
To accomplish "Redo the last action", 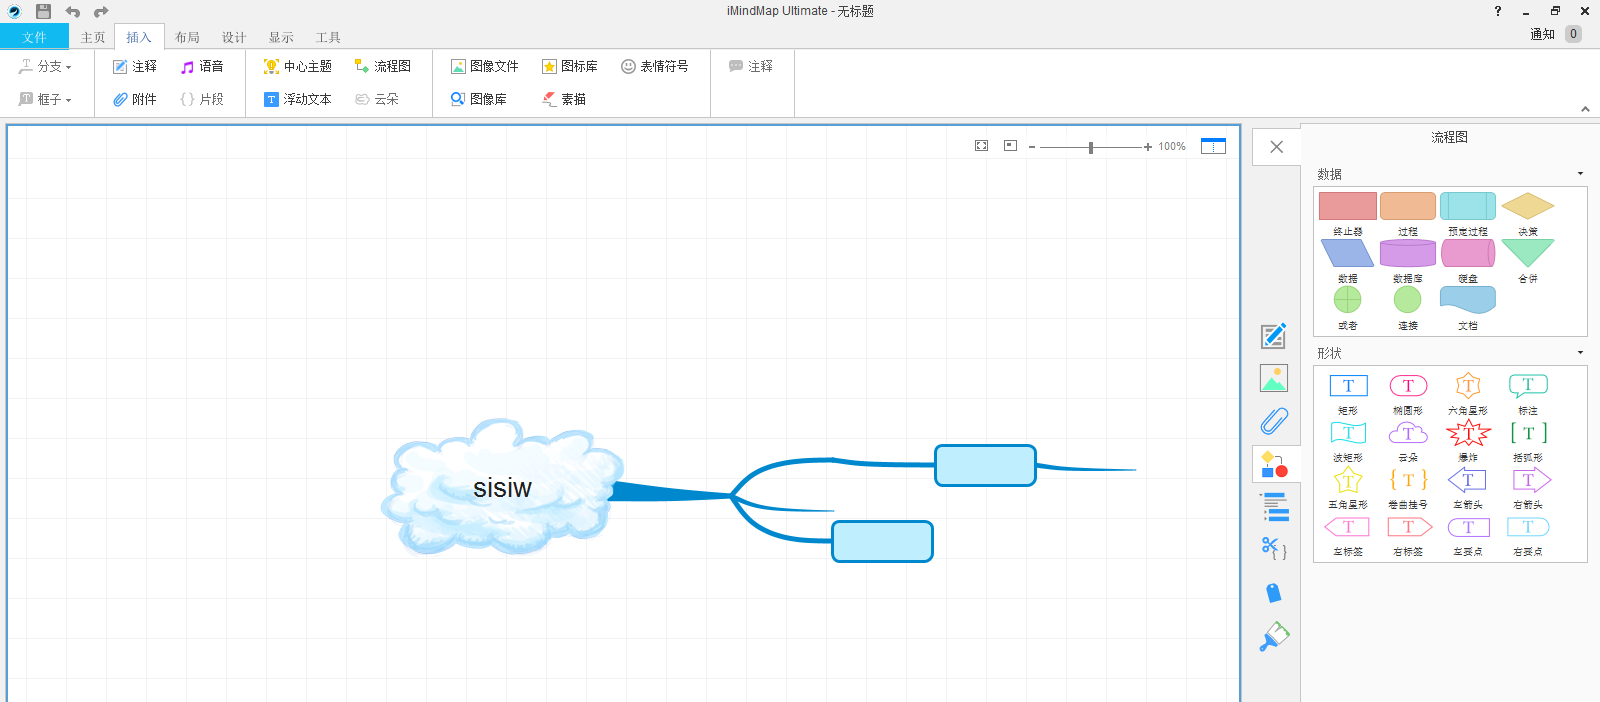I will 101,11.
